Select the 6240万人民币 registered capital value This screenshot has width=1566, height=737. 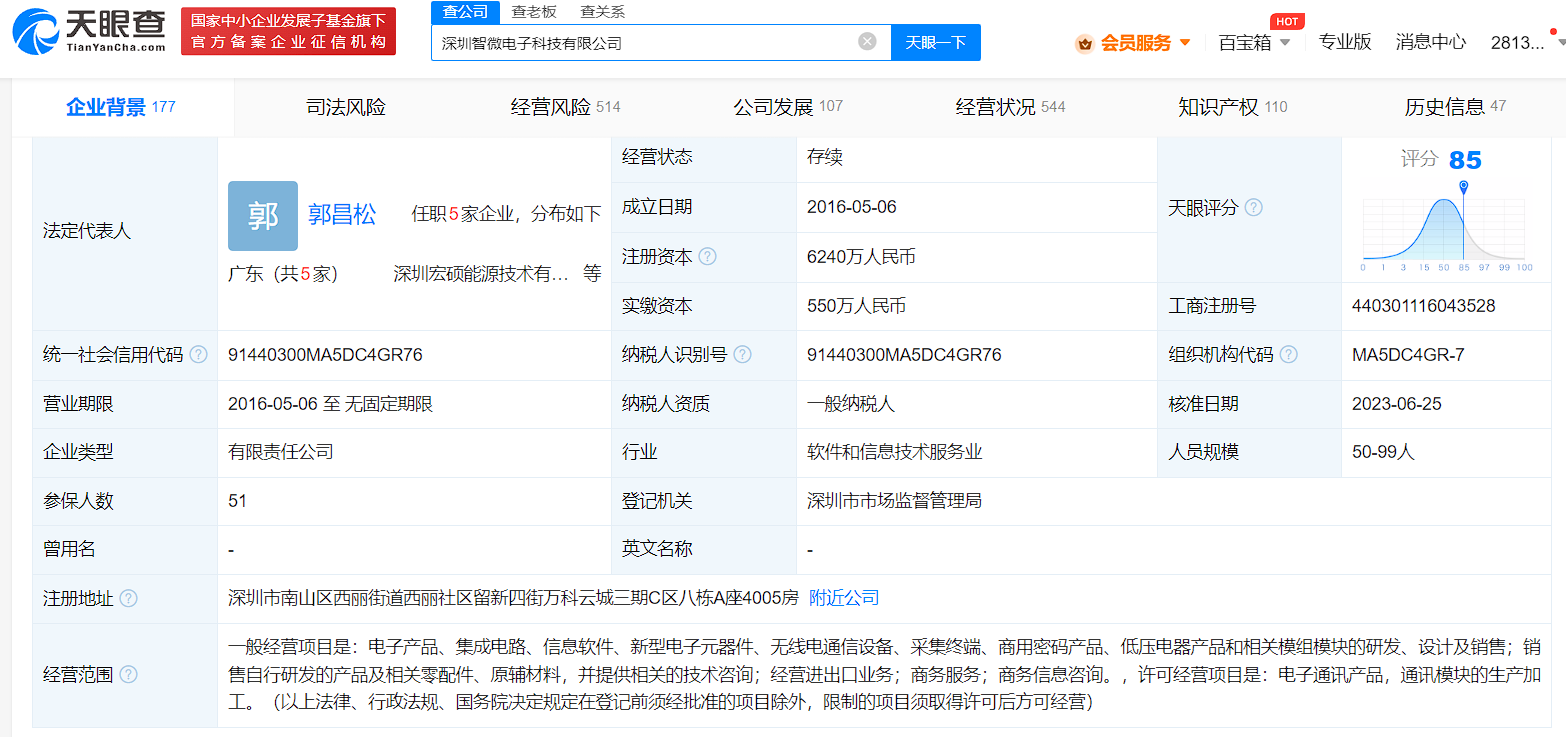(861, 257)
